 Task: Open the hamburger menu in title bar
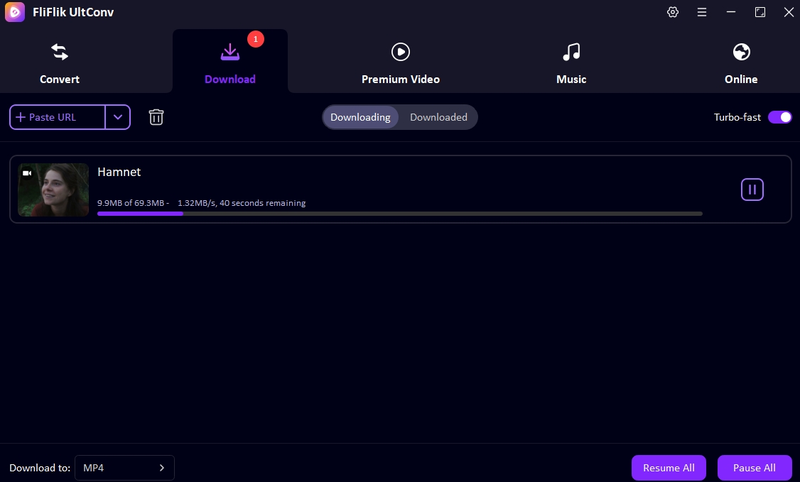[702, 12]
